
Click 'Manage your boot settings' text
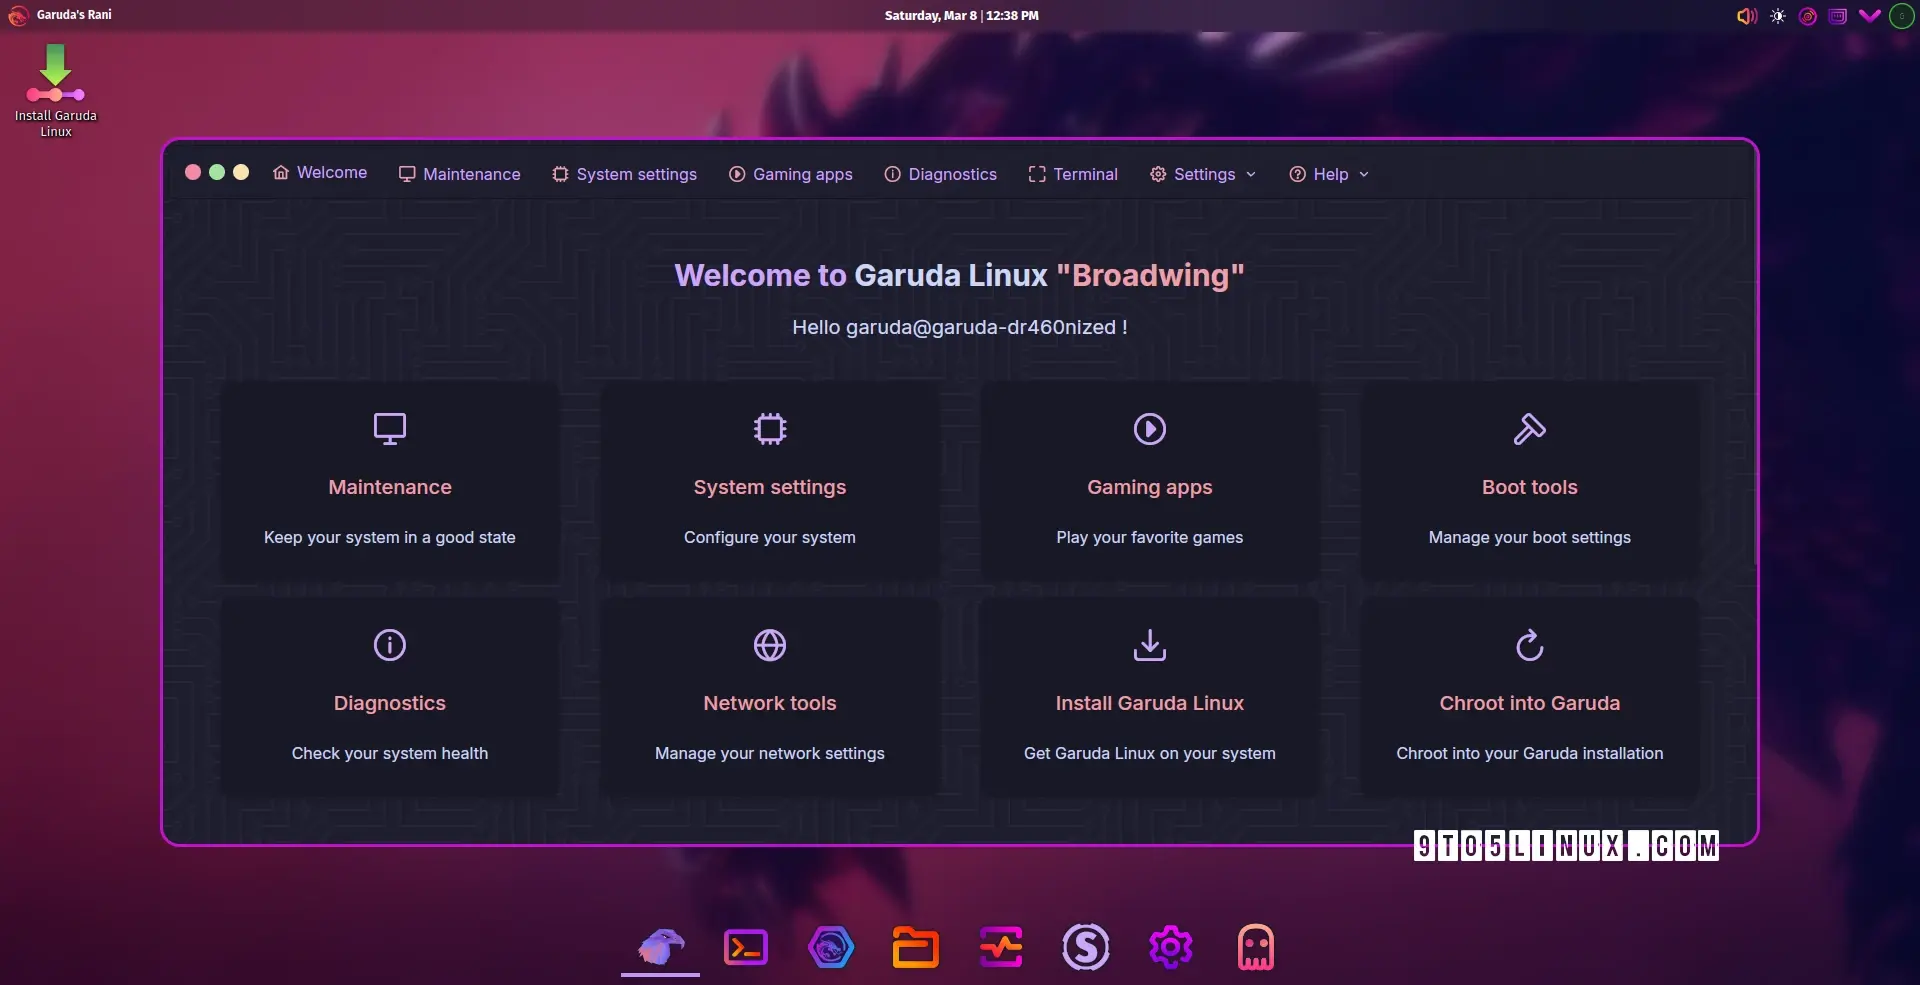(1530, 537)
